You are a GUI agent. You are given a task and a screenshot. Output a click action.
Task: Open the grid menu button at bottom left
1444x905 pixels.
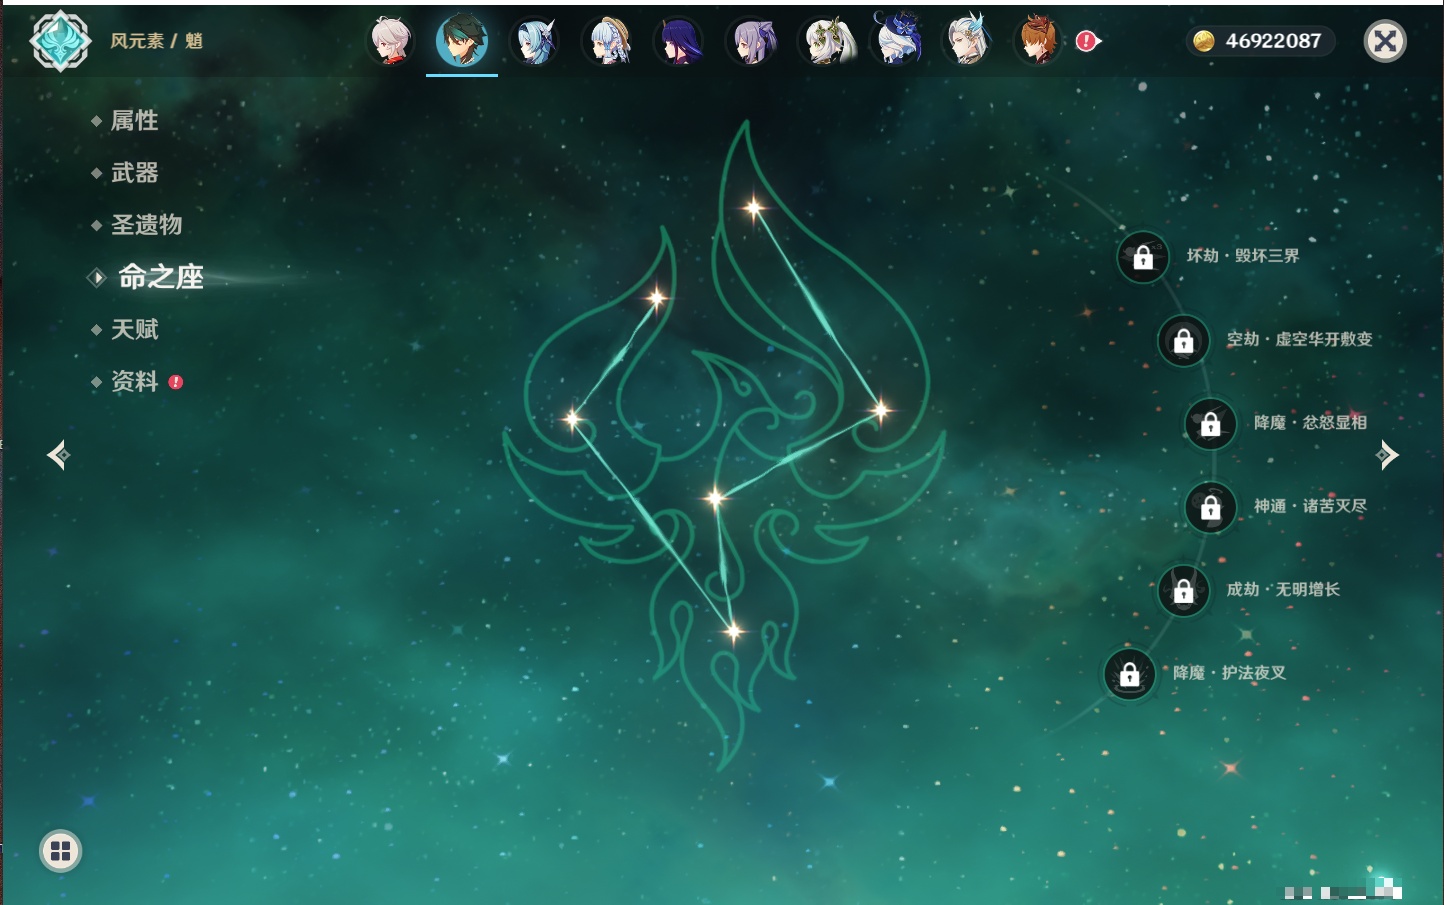click(x=60, y=851)
